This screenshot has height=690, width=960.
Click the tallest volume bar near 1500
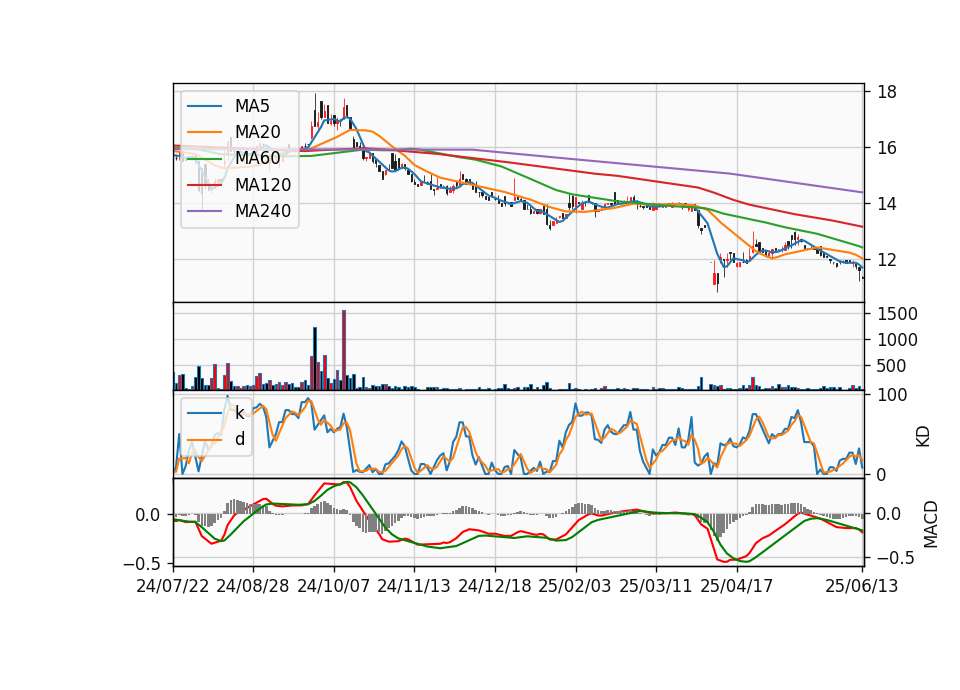pos(344,350)
